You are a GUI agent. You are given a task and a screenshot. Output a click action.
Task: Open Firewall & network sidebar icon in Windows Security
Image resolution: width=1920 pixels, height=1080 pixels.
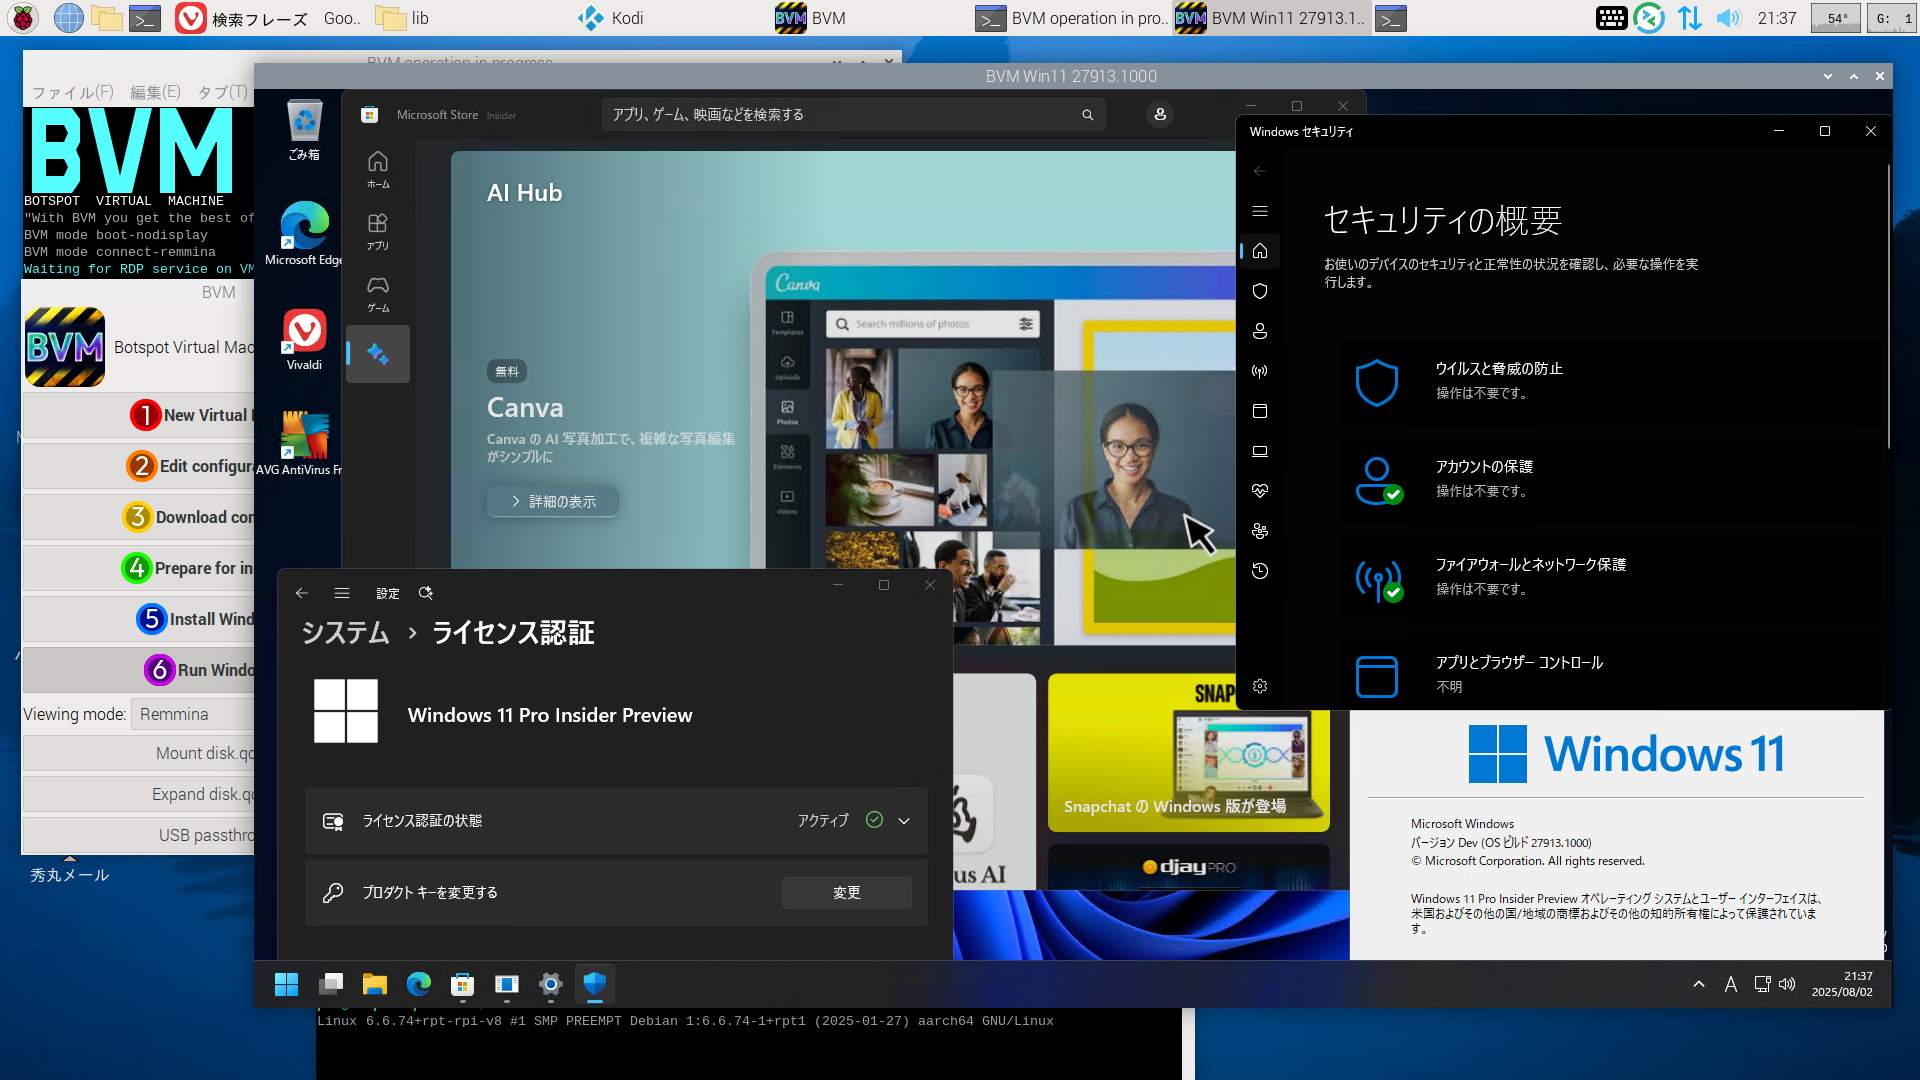tap(1260, 371)
